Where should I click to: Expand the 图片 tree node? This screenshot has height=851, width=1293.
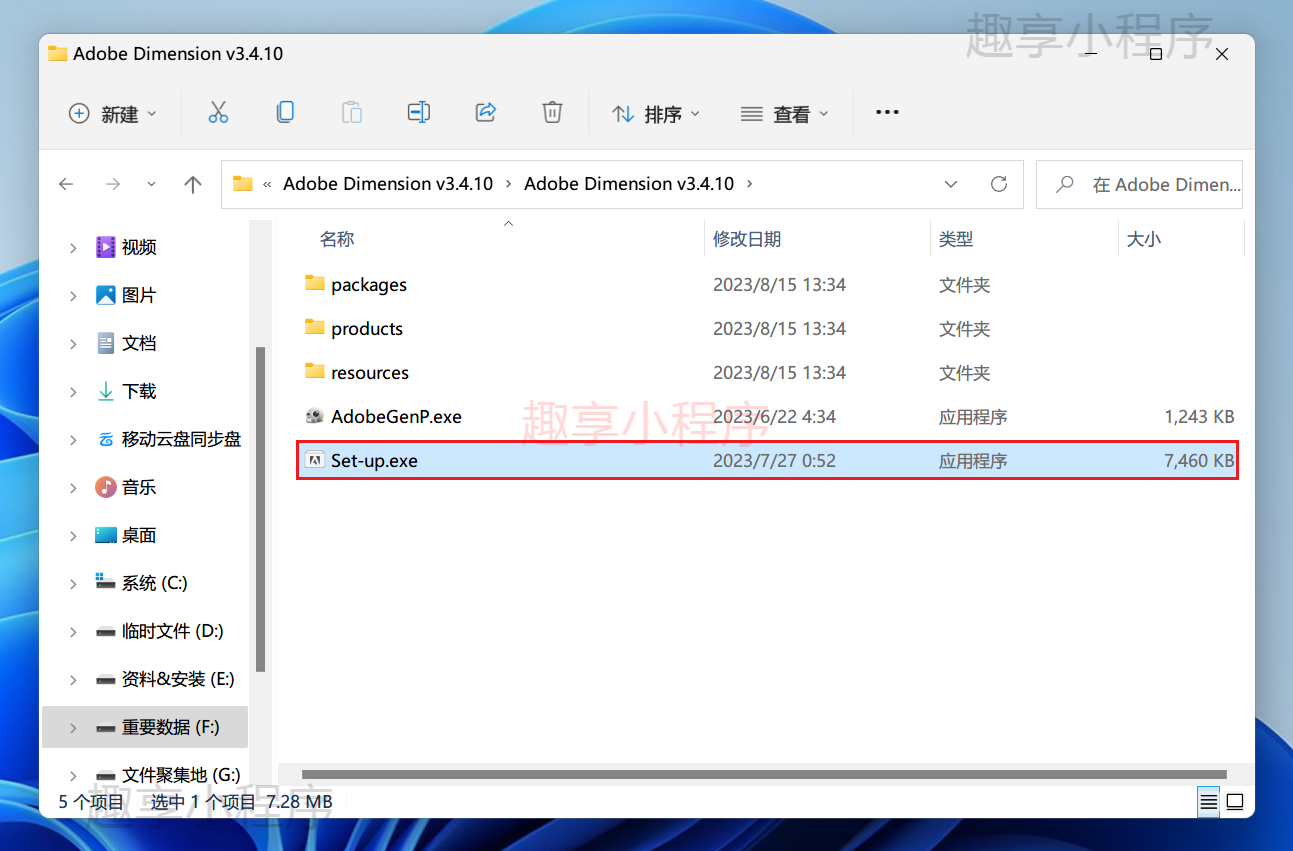point(73,296)
